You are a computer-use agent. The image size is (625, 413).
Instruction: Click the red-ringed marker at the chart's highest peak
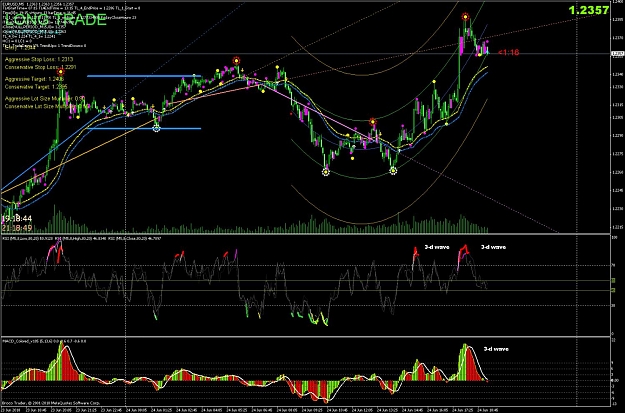point(465,17)
